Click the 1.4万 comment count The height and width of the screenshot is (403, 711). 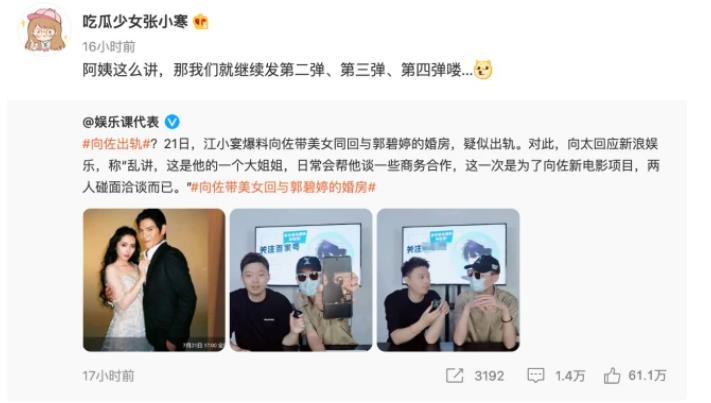point(570,376)
